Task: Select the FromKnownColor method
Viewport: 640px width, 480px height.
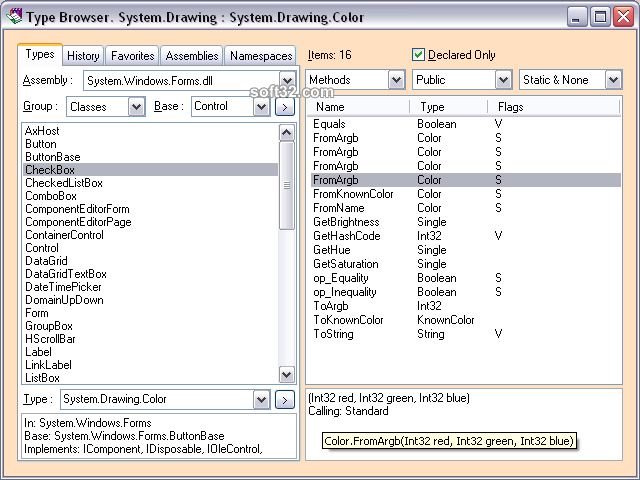Action: coord(464,194)
